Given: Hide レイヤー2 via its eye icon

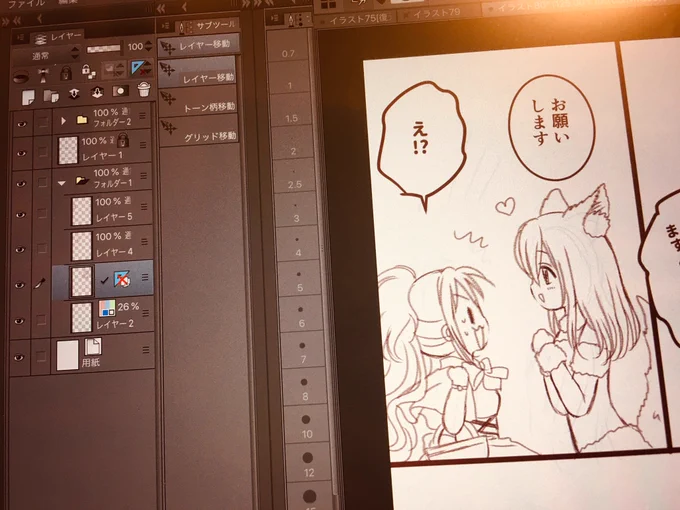Looking at the screenshot, I should [20, 320].
